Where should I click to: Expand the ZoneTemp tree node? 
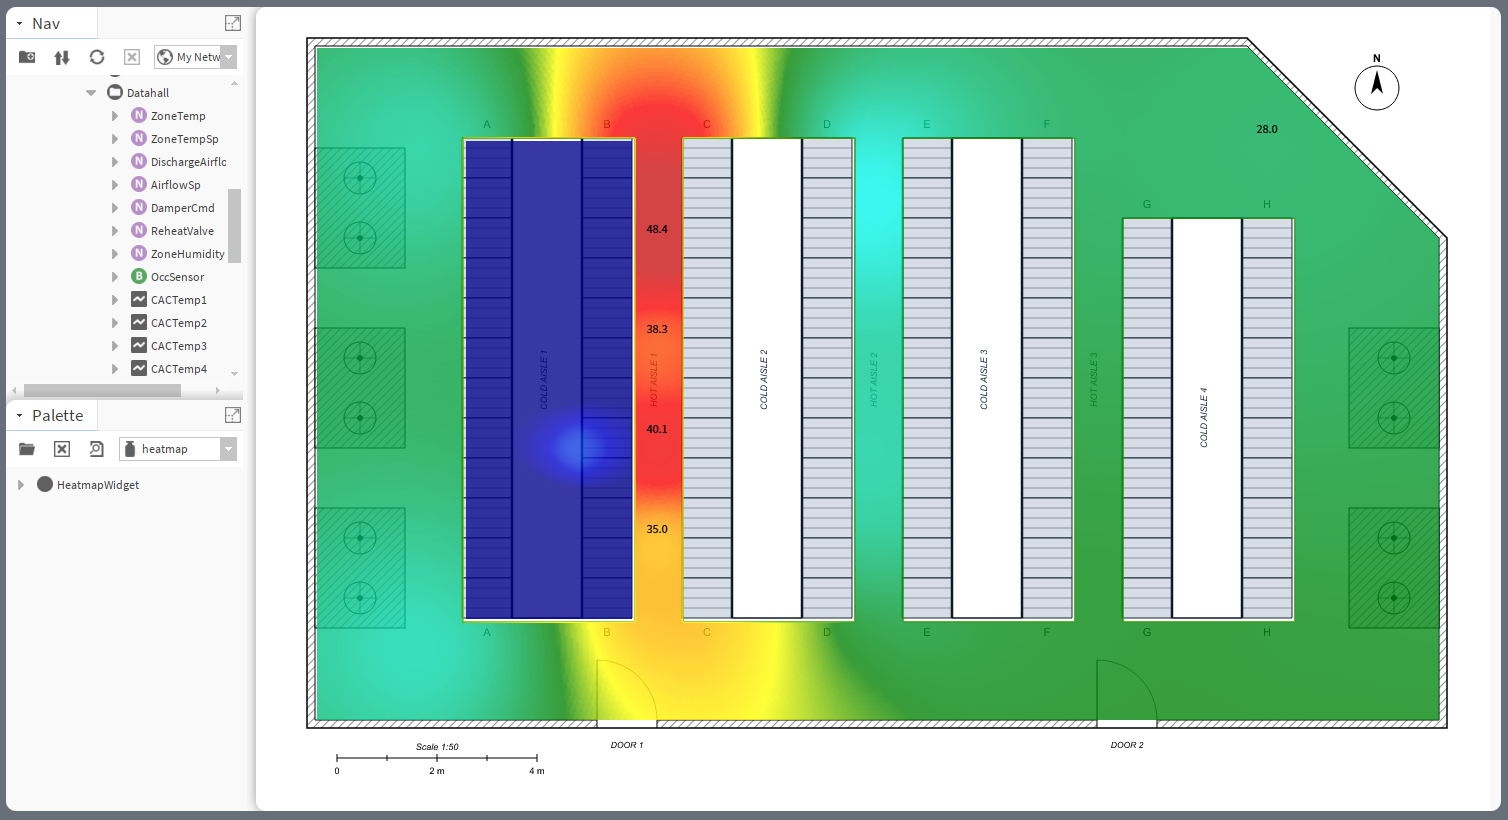pos(115,116)
